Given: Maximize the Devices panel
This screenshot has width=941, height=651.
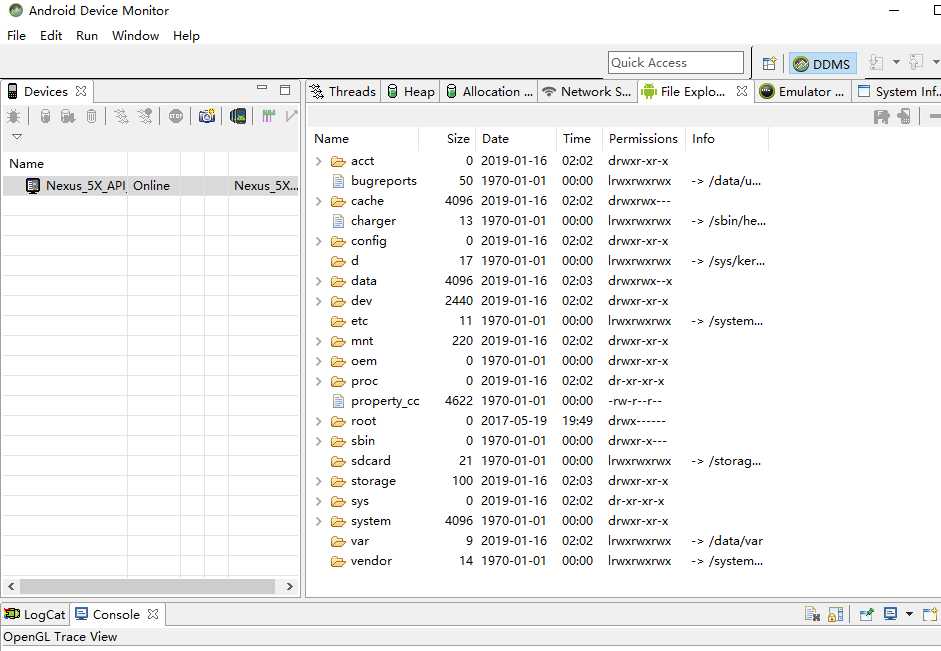Looking at the screenshot, I should 285,90.
